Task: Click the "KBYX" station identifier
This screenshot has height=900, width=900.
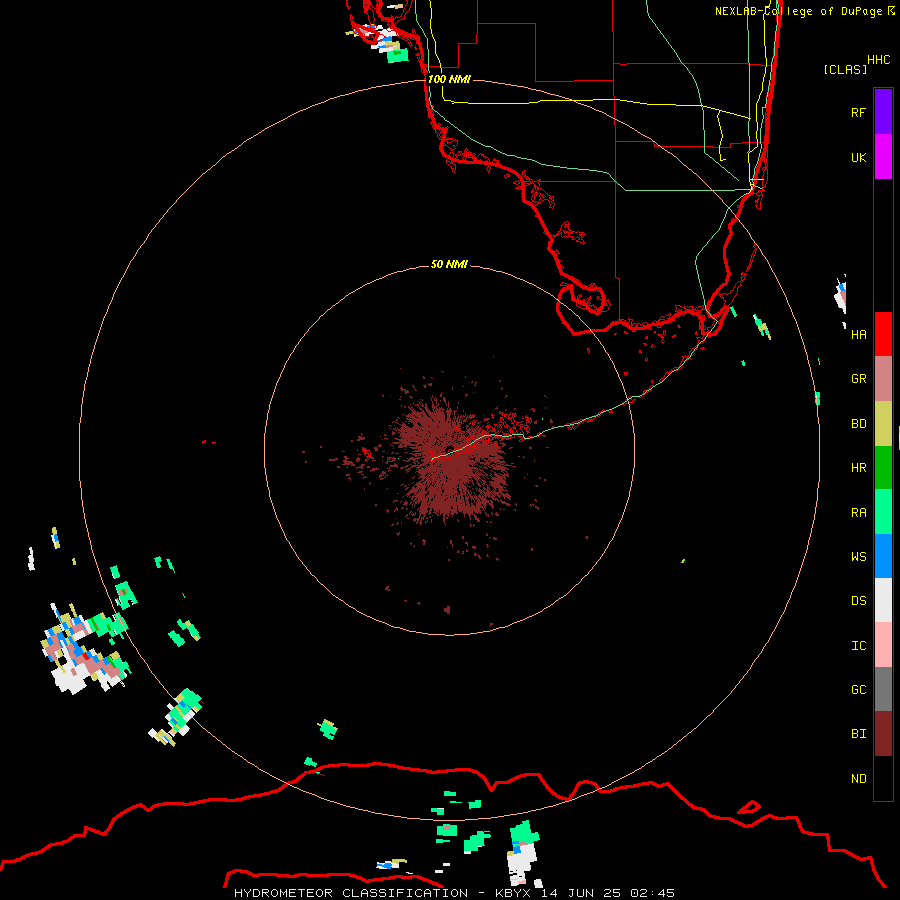Action: click(513, 893)
